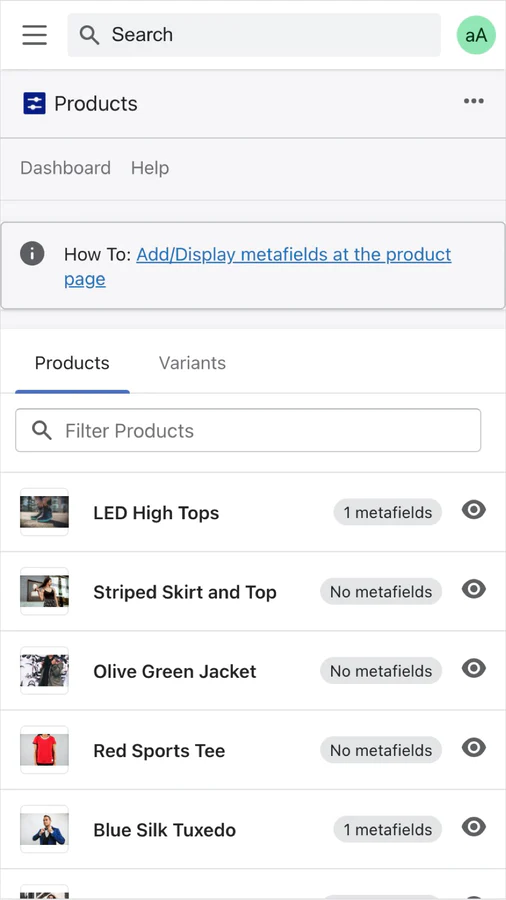Image resolution: width=506 pixels, height=900 pixels.
Task: Toggle eye icon for Blue Silk Tuxedo
Action: pos(474,827)
